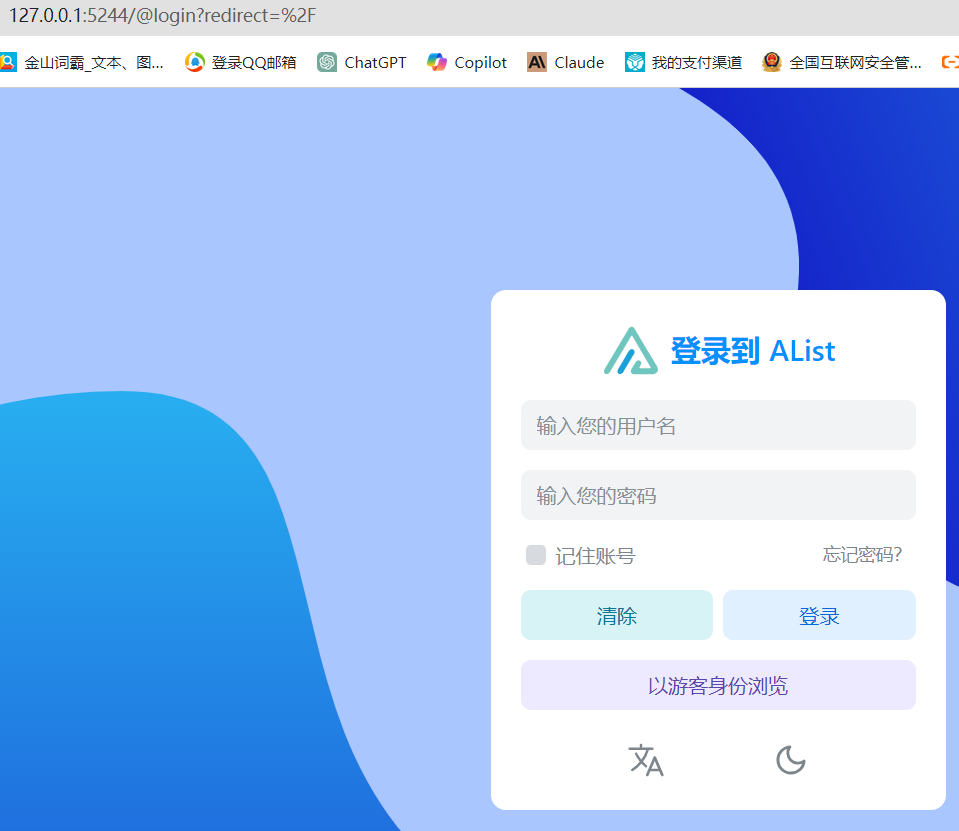Open the 登录QQ邮箱 bookmark
This screenshot has height=831, width=959.
[x=241, y=62]
